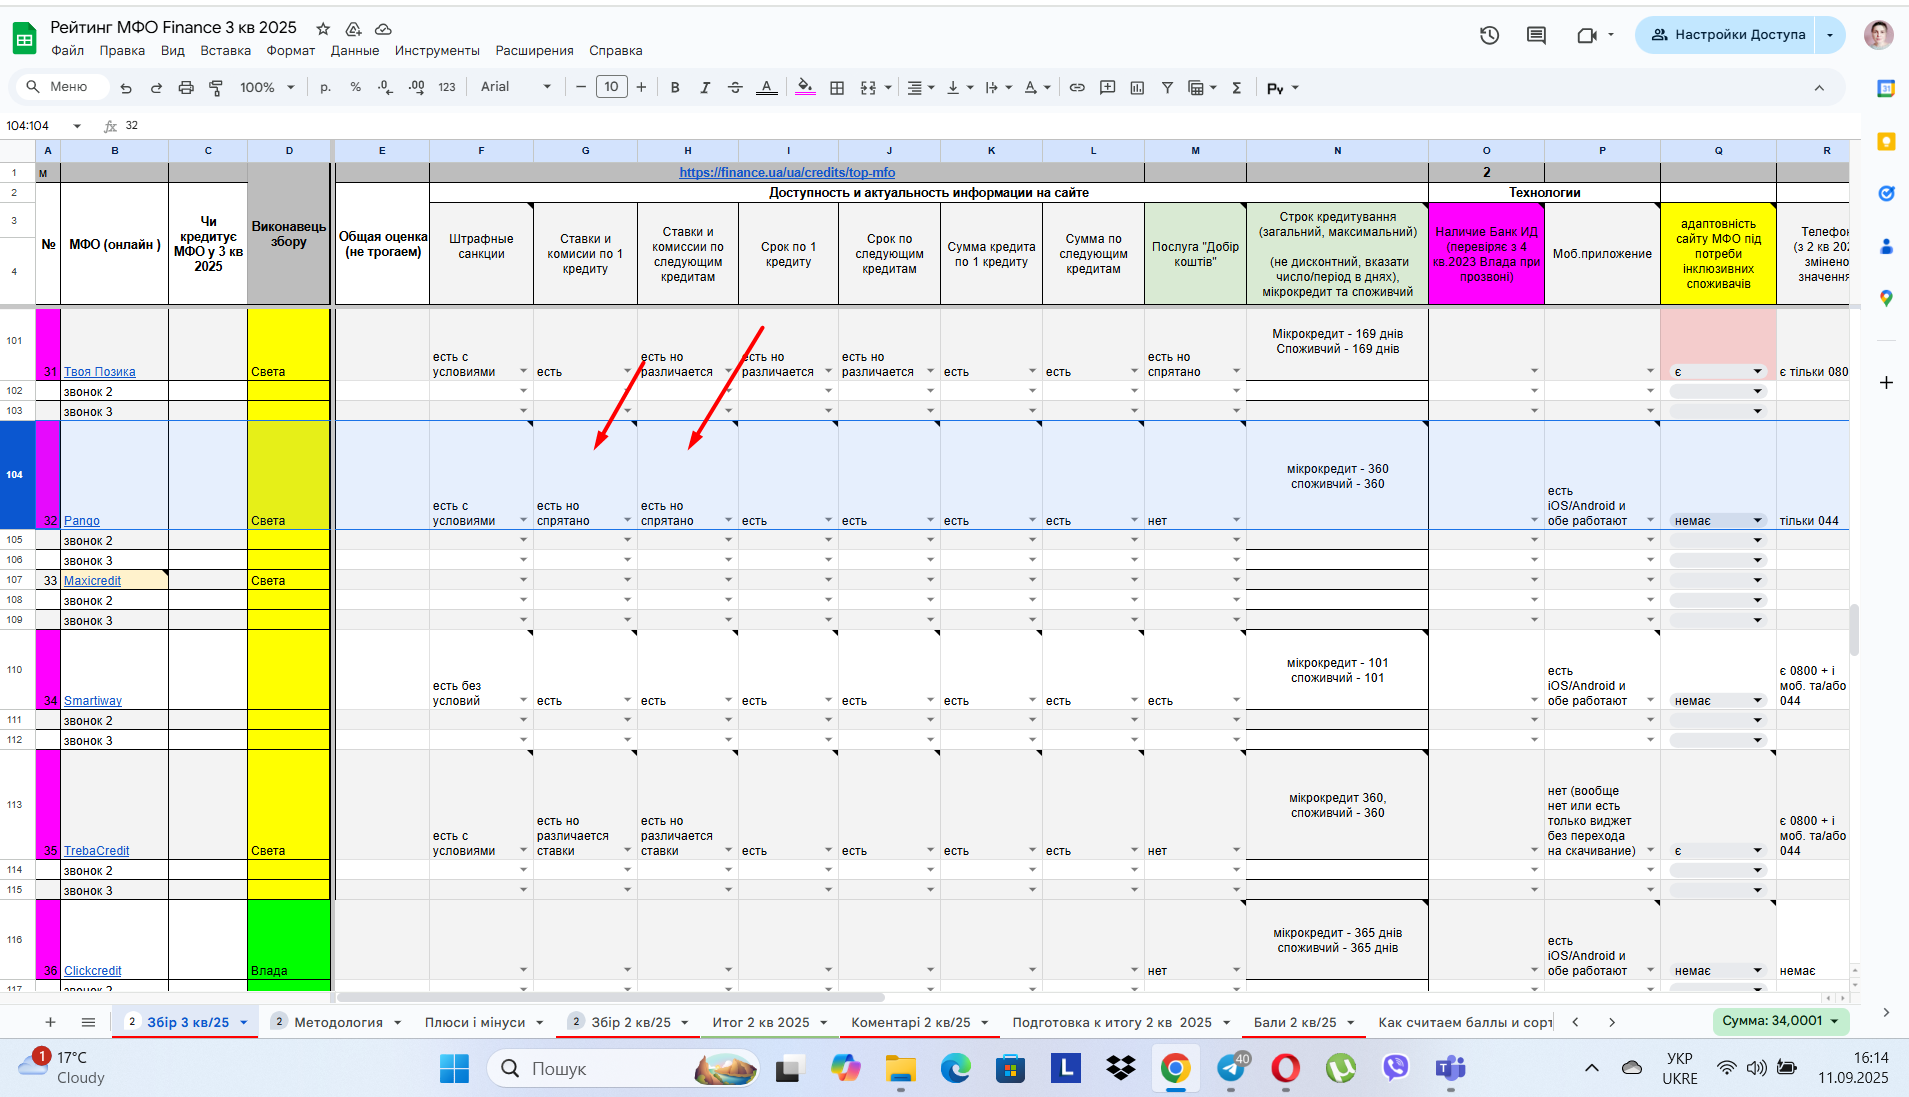Viewport: 1909px width, 1097px height.
Task: Click the undo icon in toolbar
Action: (126, 88)
